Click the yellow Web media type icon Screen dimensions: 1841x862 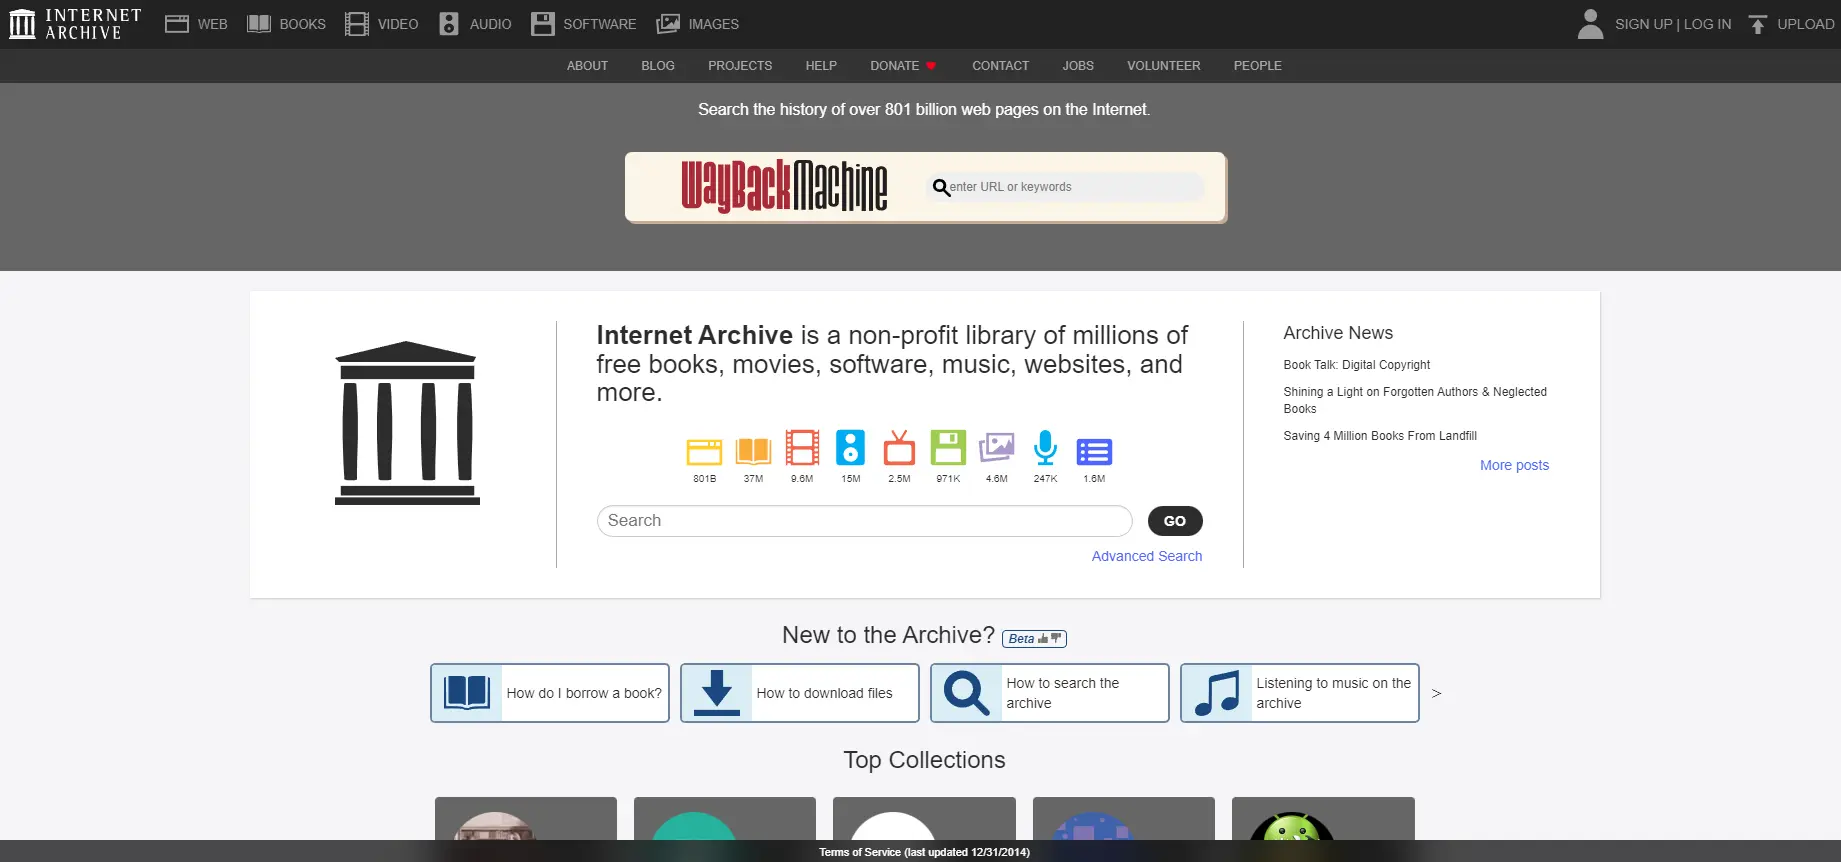(x=704, y=451)
